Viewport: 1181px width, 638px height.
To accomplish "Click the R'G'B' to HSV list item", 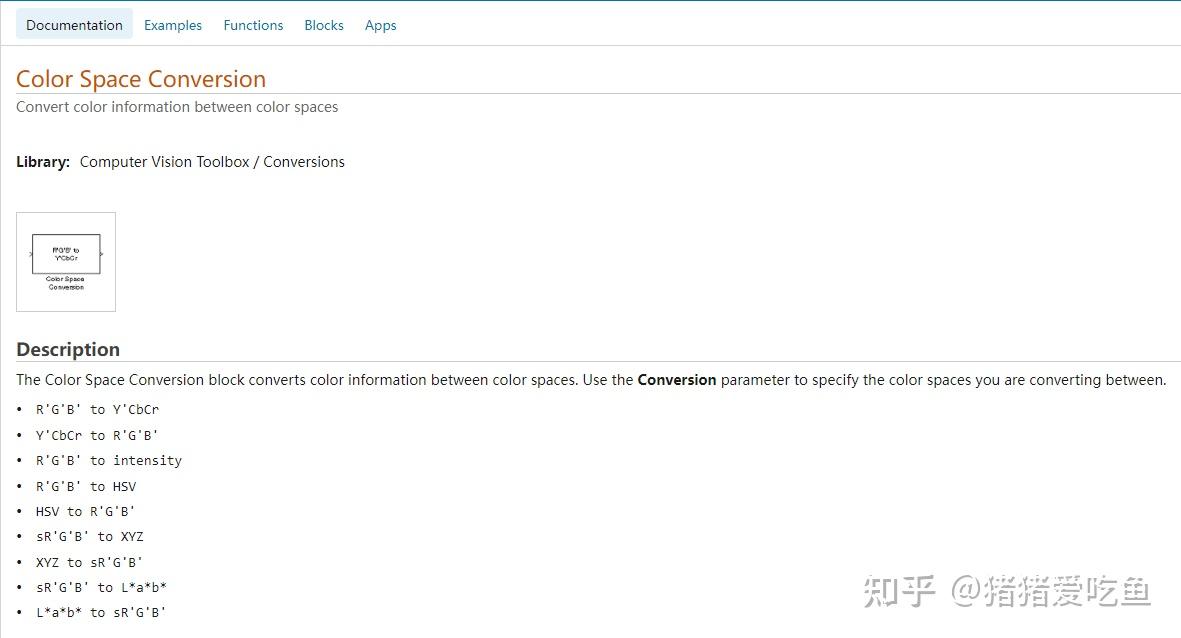I will [x=86, y=486].
